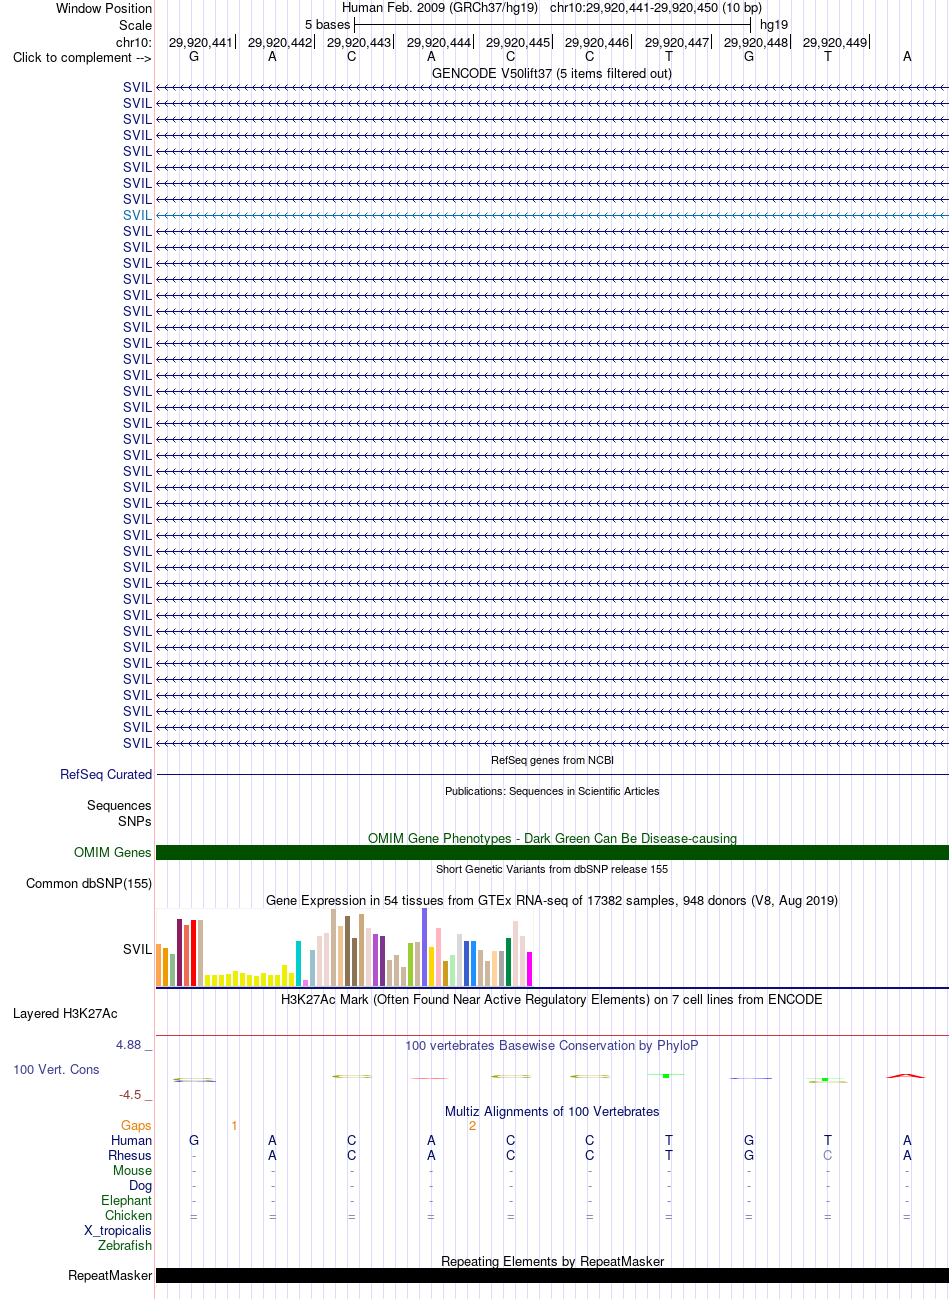Click the Zebrafish alignment row label
Image resolution: width=950 pixels, height=1299 pixels.
(x=125, y=1245)
